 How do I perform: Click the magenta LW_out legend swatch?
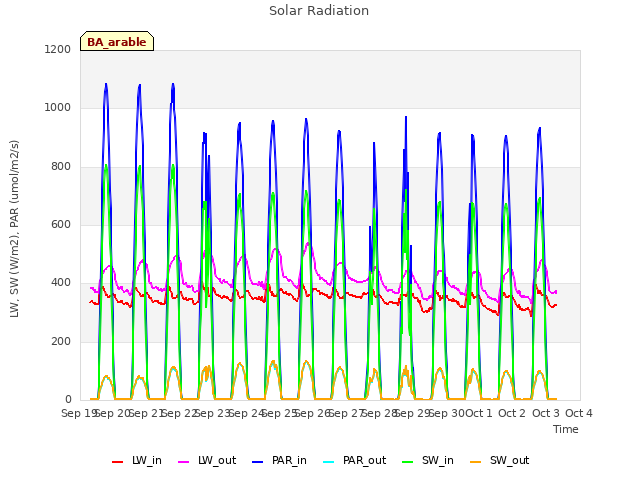coord(184,462)
